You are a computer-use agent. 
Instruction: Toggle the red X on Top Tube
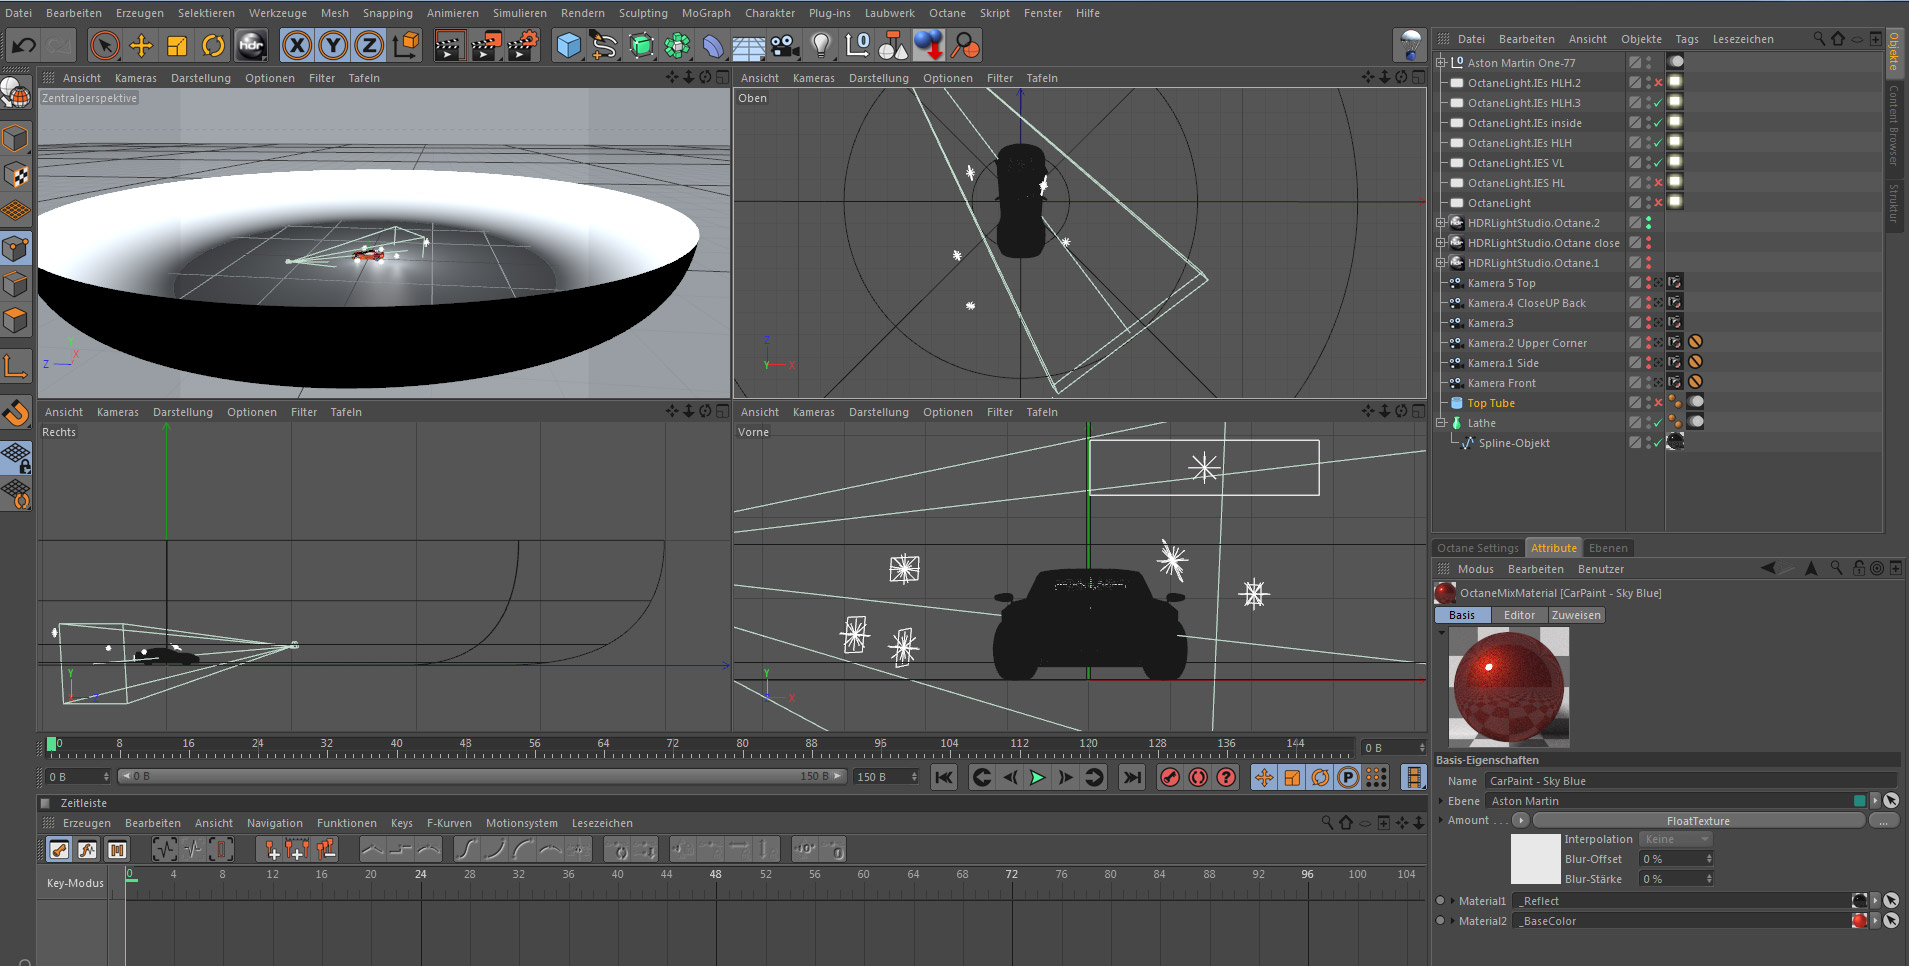1658,403
